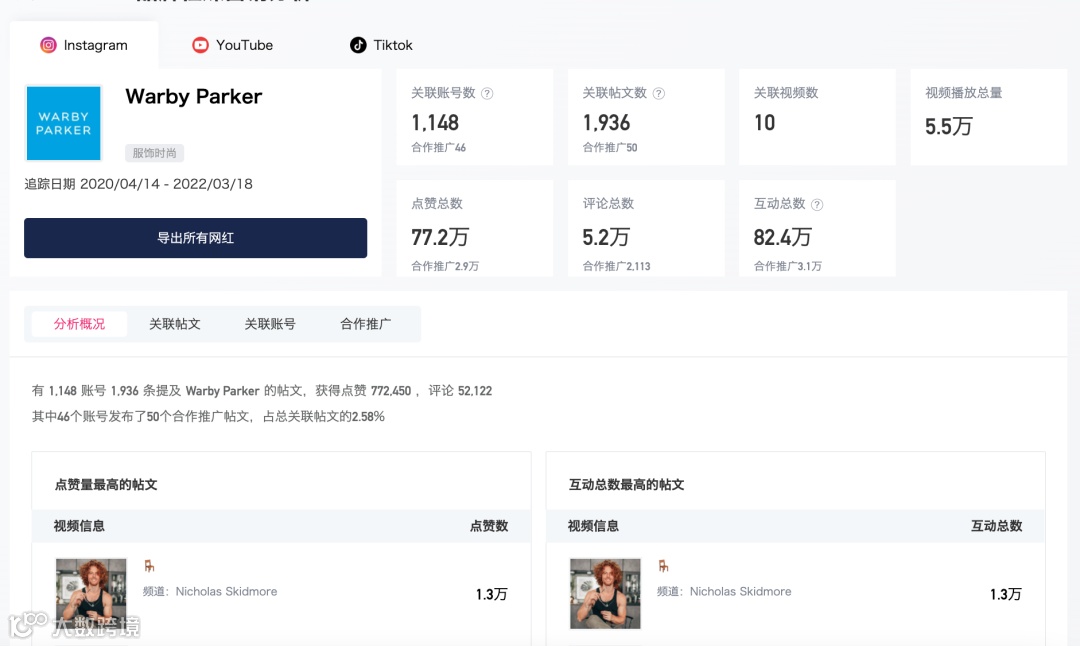This screenshot has width=1080, height=646.
Task: Switch to the Instagram tab
Action: (x=84, y=45)
